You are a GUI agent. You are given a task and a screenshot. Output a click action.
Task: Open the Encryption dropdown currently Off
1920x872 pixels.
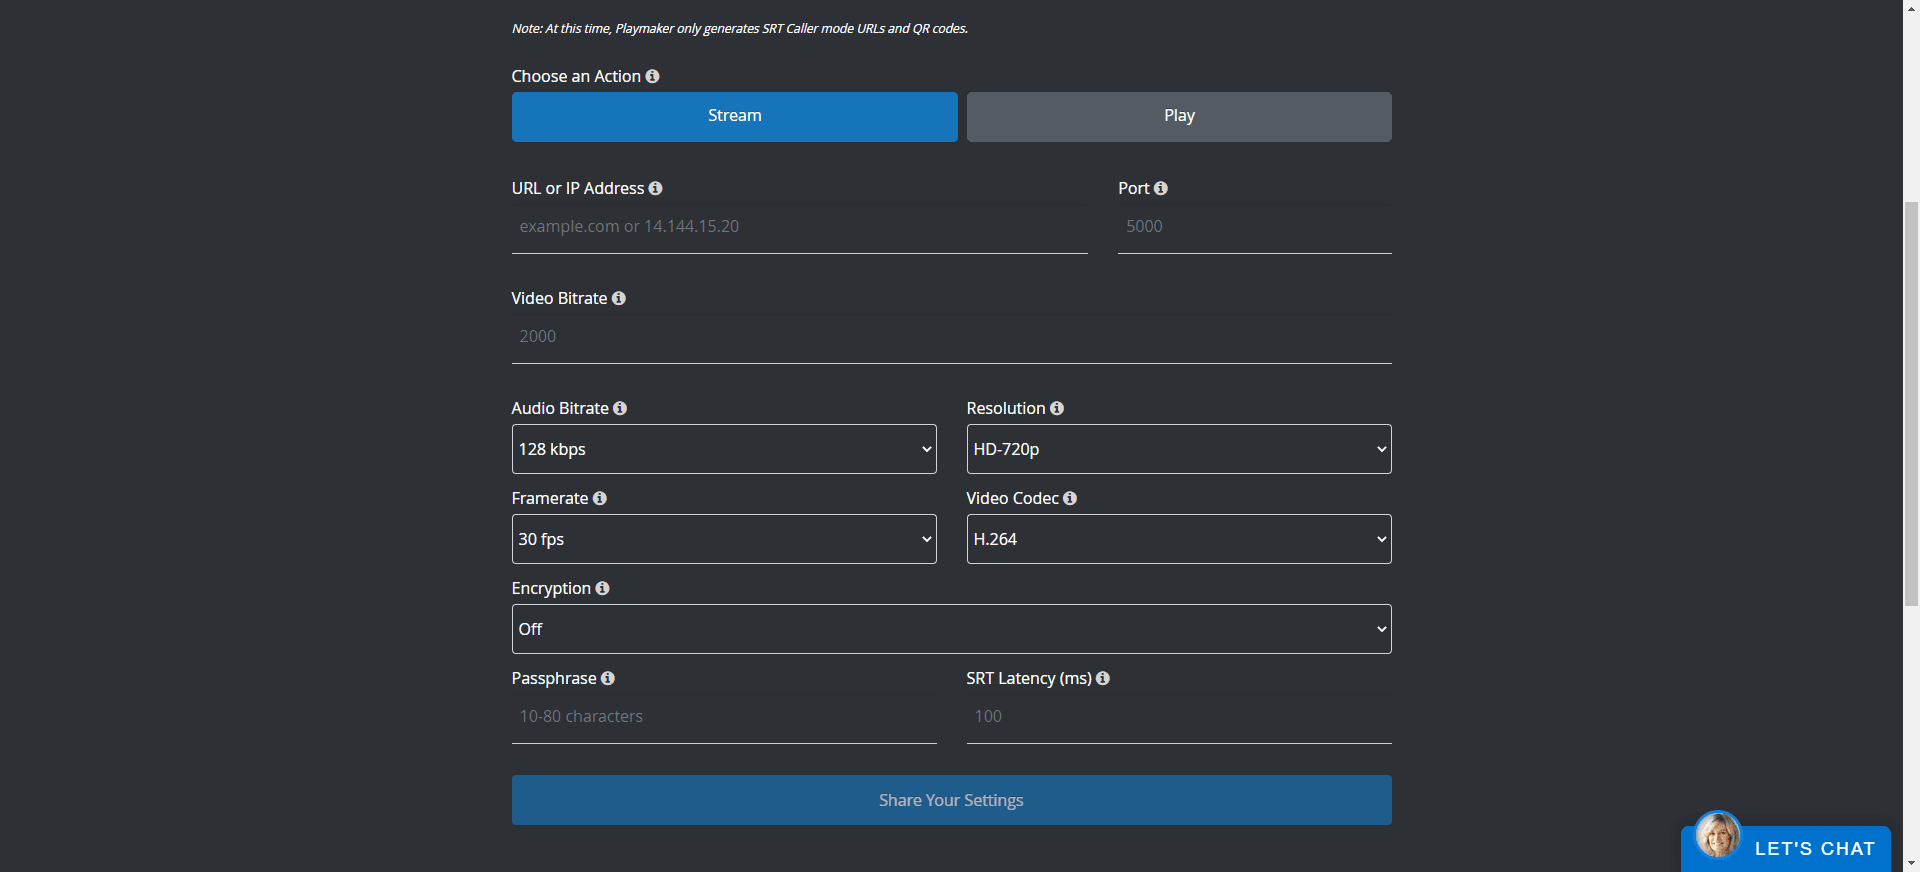(x=950, y=629)
